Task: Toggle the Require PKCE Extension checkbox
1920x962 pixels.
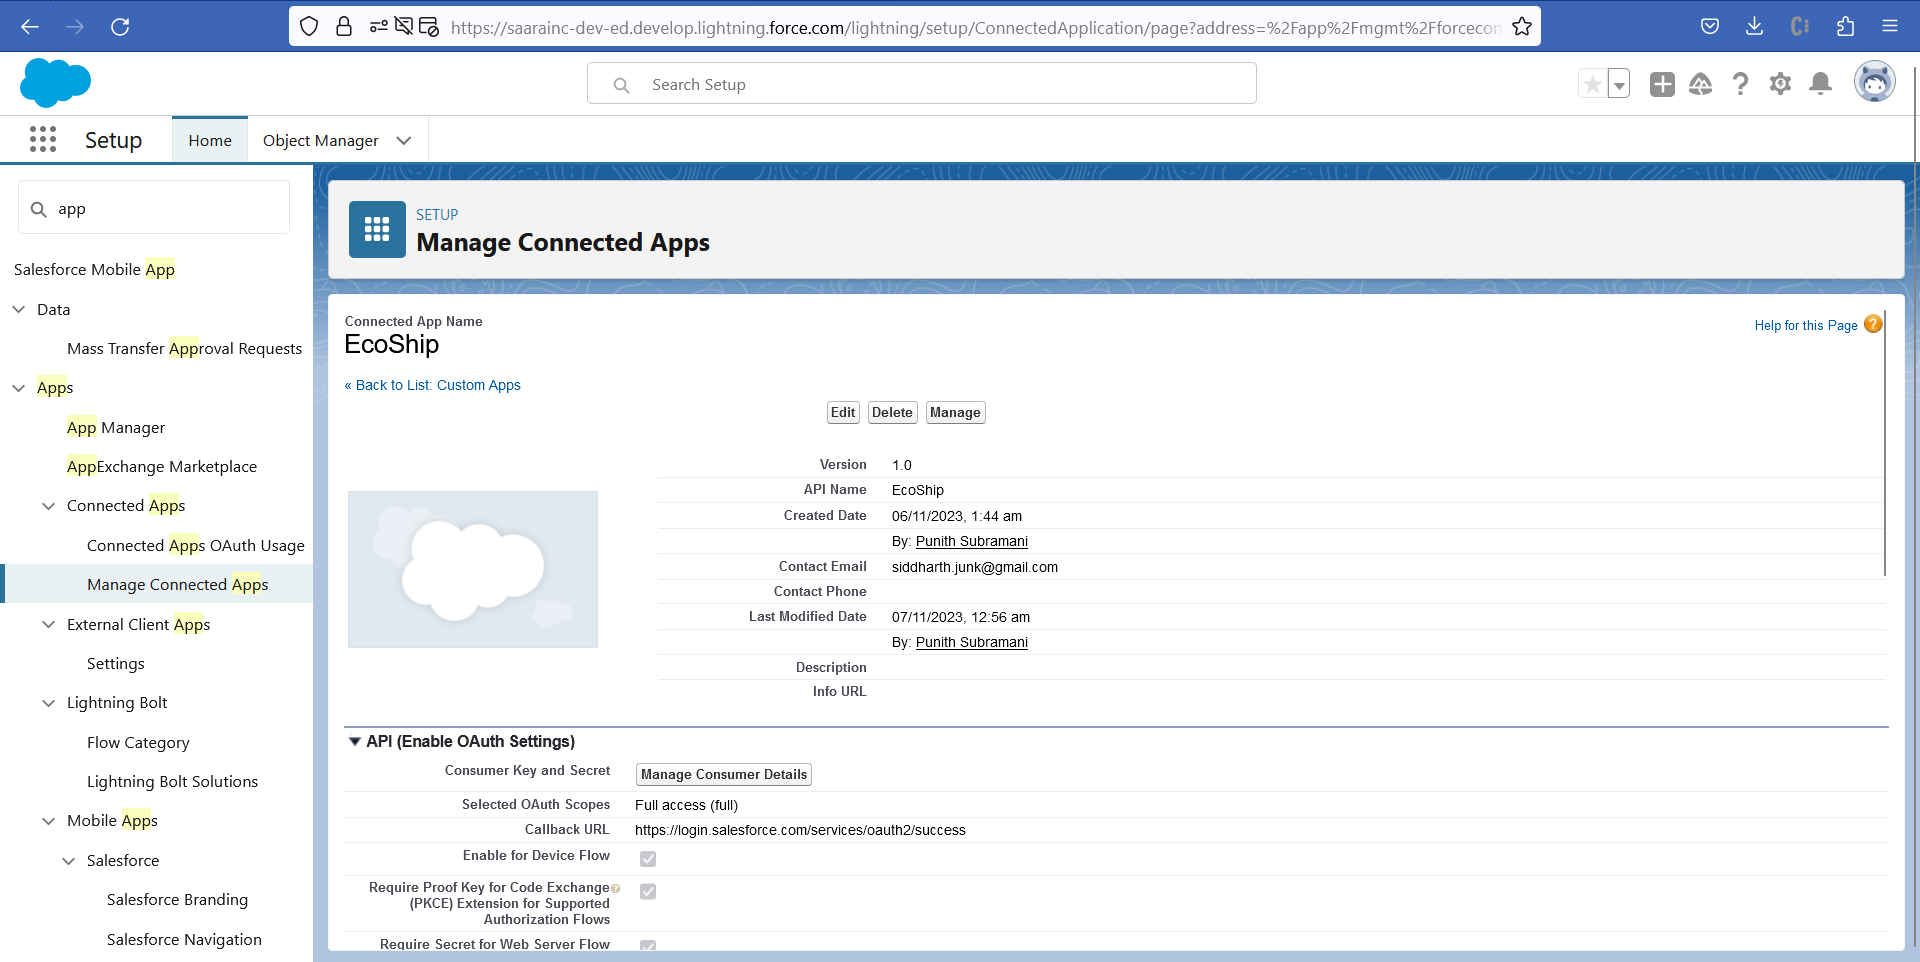Action: (x=648, y=892)
